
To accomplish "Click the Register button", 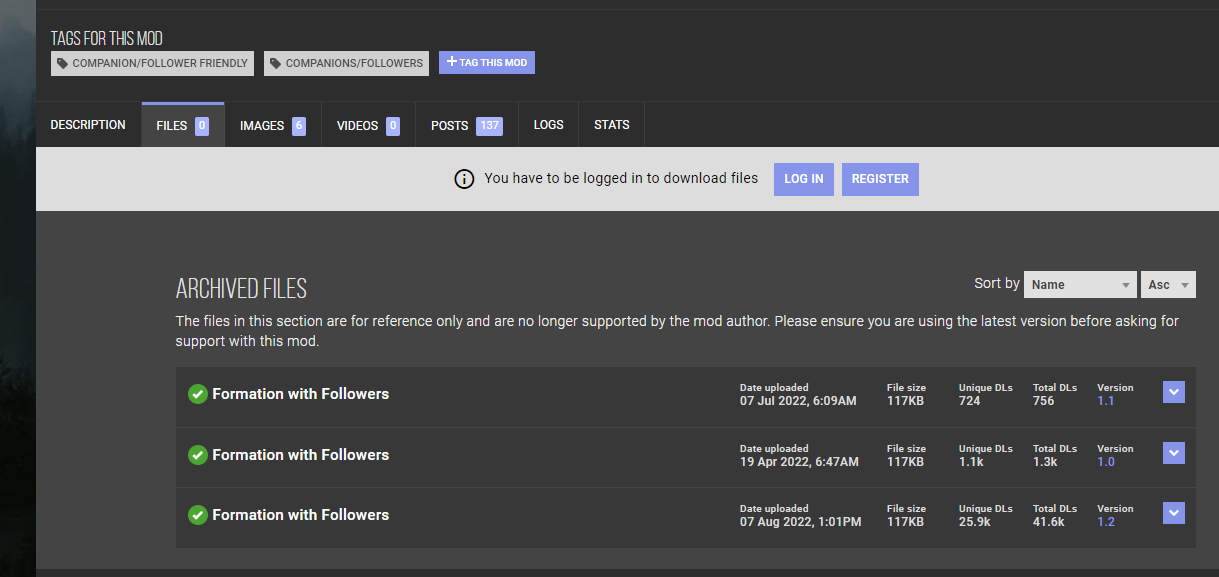I will coord(880,179).
